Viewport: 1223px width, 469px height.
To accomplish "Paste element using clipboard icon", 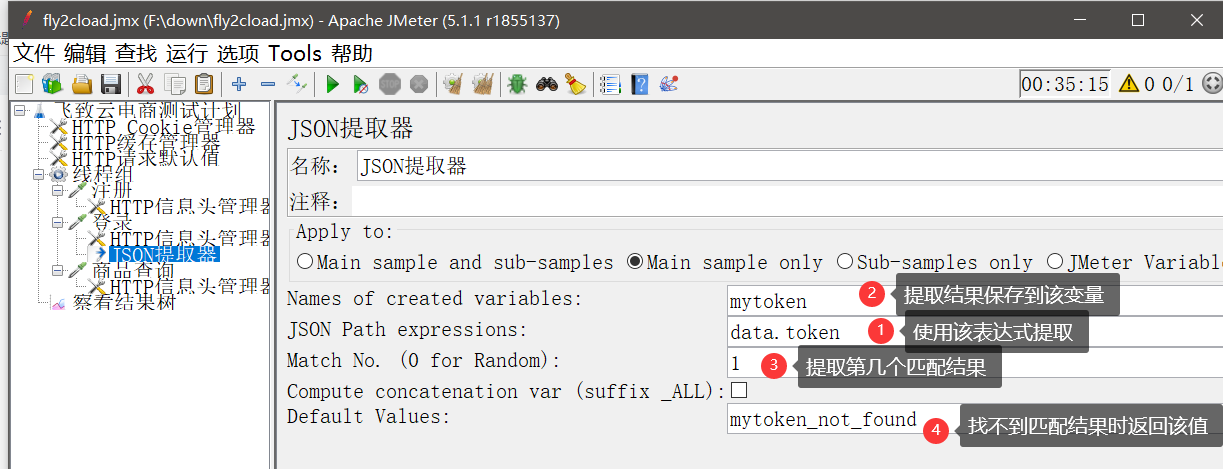I will [x=204, y=84].
